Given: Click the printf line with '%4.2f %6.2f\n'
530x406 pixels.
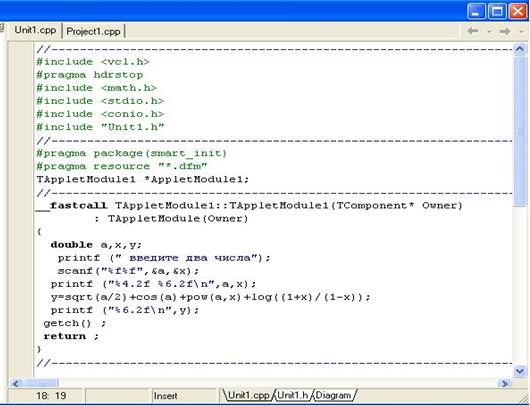Looking at the screenshot, I should coord(153,284).
